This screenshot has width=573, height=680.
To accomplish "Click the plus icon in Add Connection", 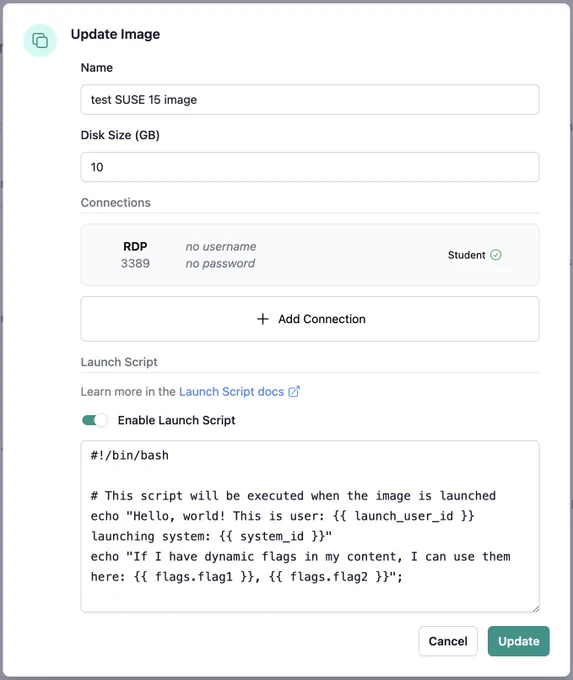I will pos(262,319).
